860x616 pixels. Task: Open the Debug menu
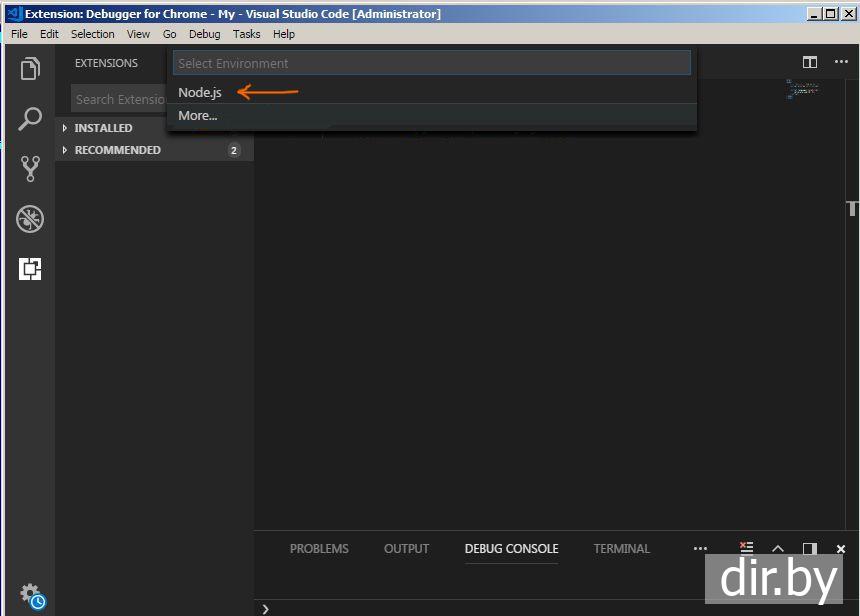point(204,34)
